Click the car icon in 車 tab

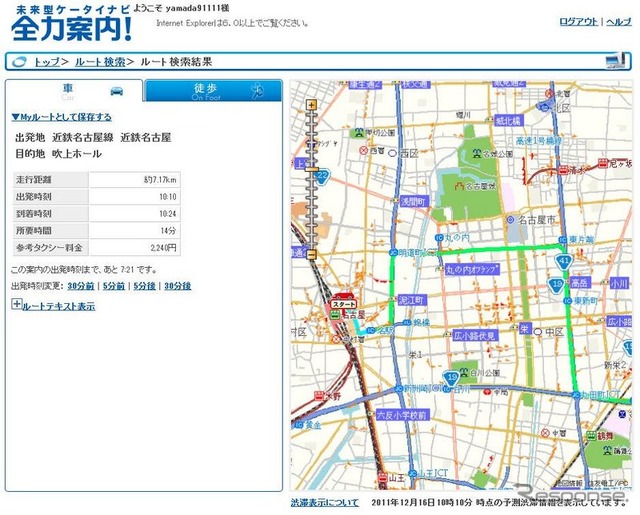[x=117, y=91]
